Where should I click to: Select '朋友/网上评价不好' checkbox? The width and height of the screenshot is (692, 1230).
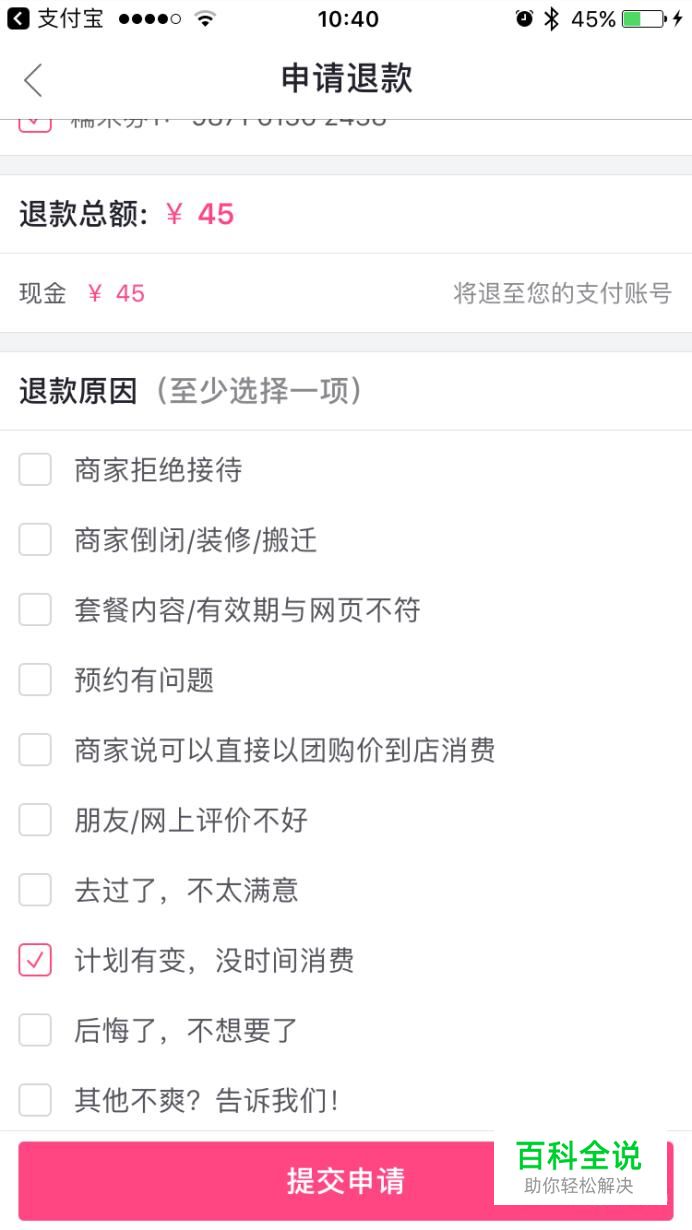[x=35, y=820]
